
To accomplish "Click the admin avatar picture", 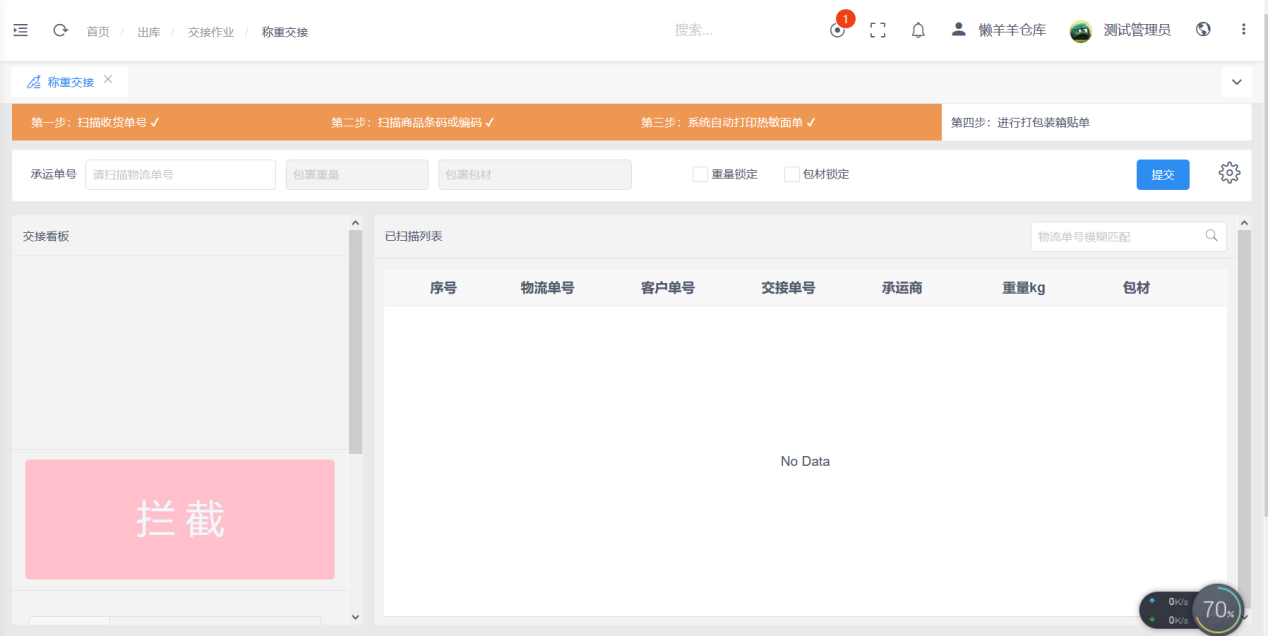I will (1081, 31).
